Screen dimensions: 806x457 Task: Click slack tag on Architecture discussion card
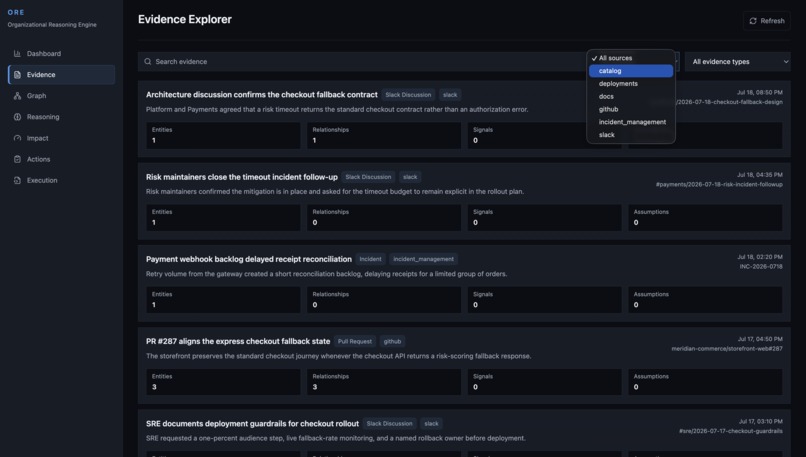click(450, 95)
